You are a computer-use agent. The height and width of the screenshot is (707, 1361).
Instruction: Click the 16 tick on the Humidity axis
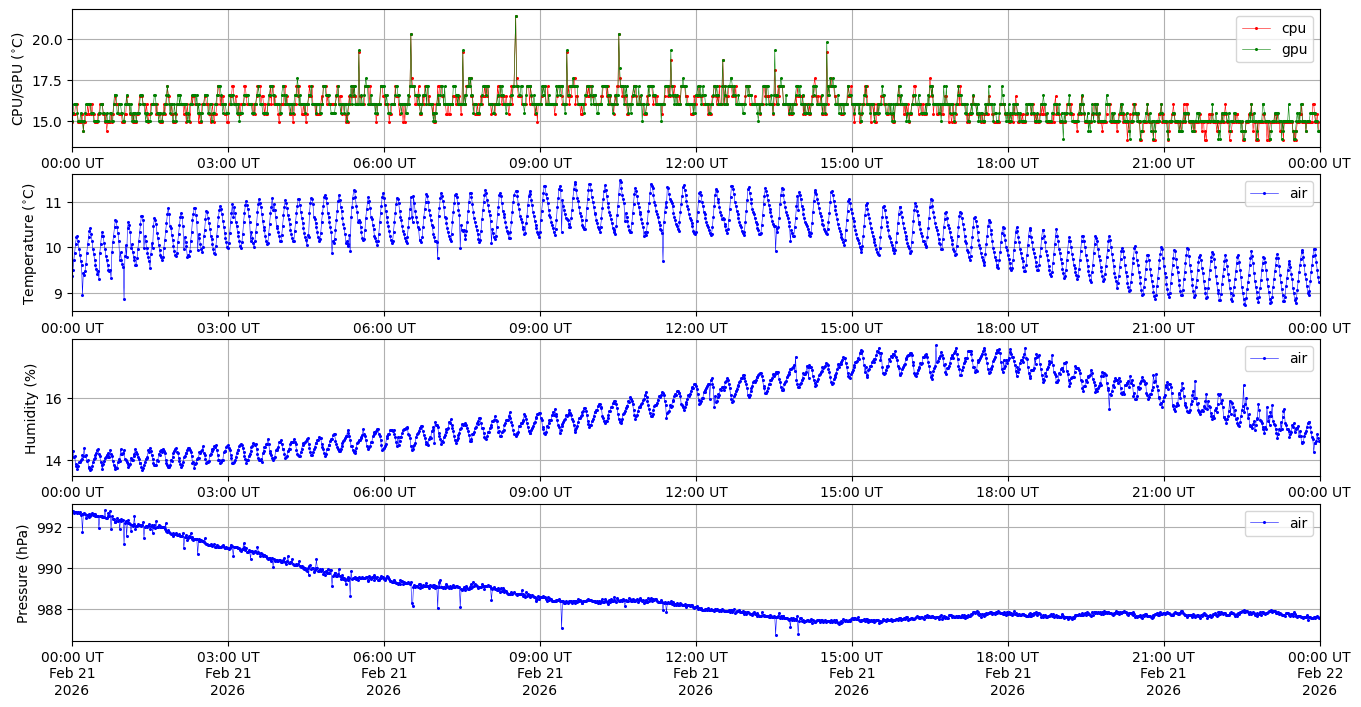pyautogui.click(x=55, y=399)
